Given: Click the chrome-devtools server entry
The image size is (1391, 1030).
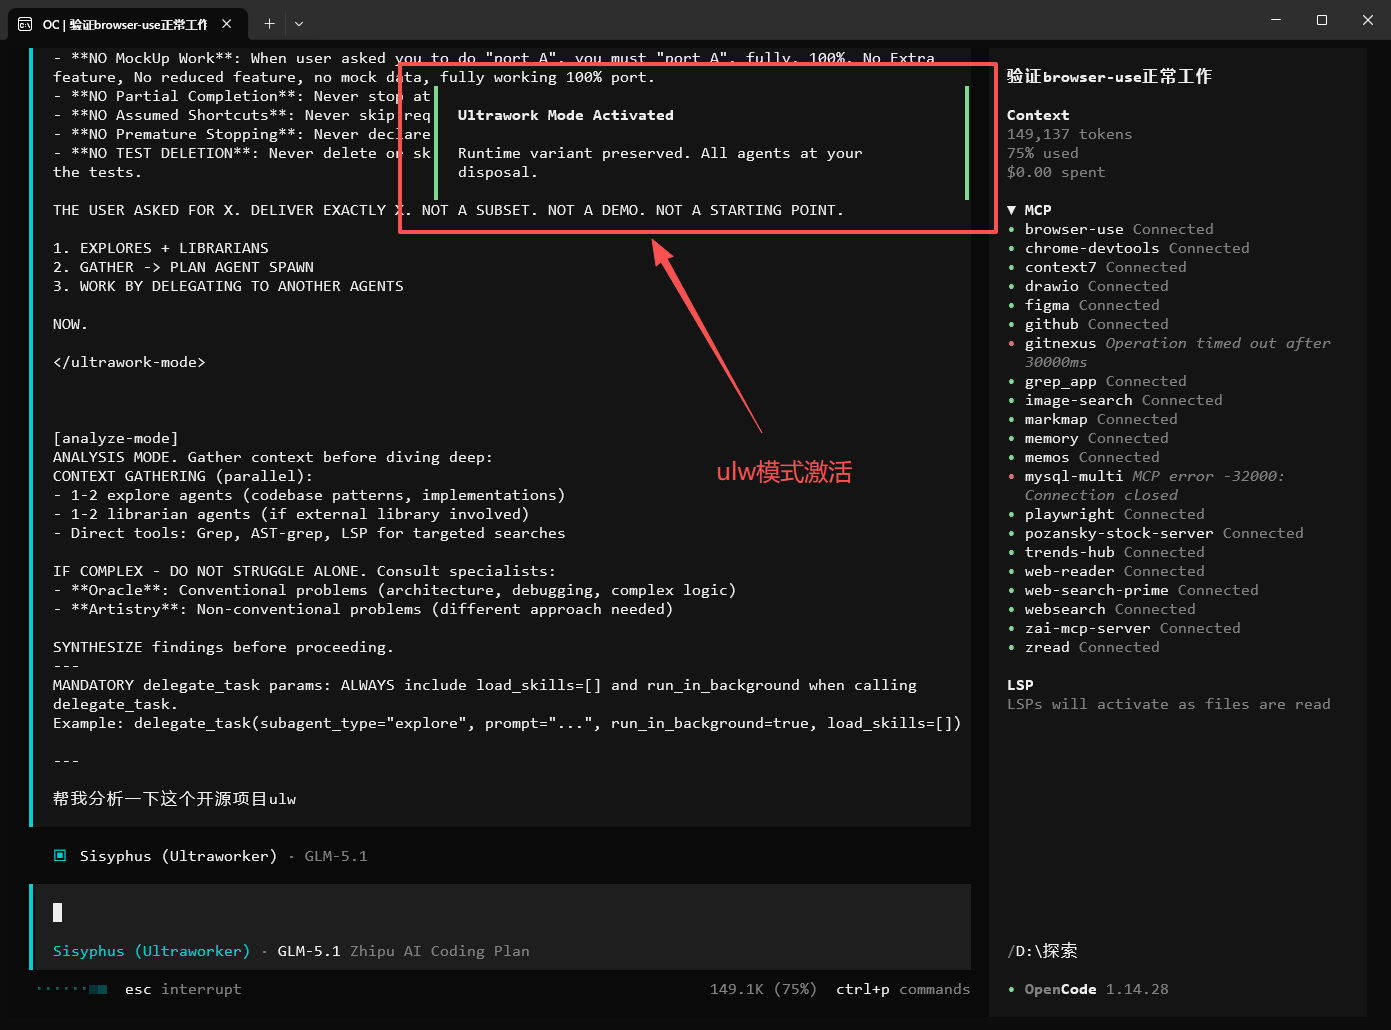Looking at the screenshot, I should click(x=1091, y=248).
